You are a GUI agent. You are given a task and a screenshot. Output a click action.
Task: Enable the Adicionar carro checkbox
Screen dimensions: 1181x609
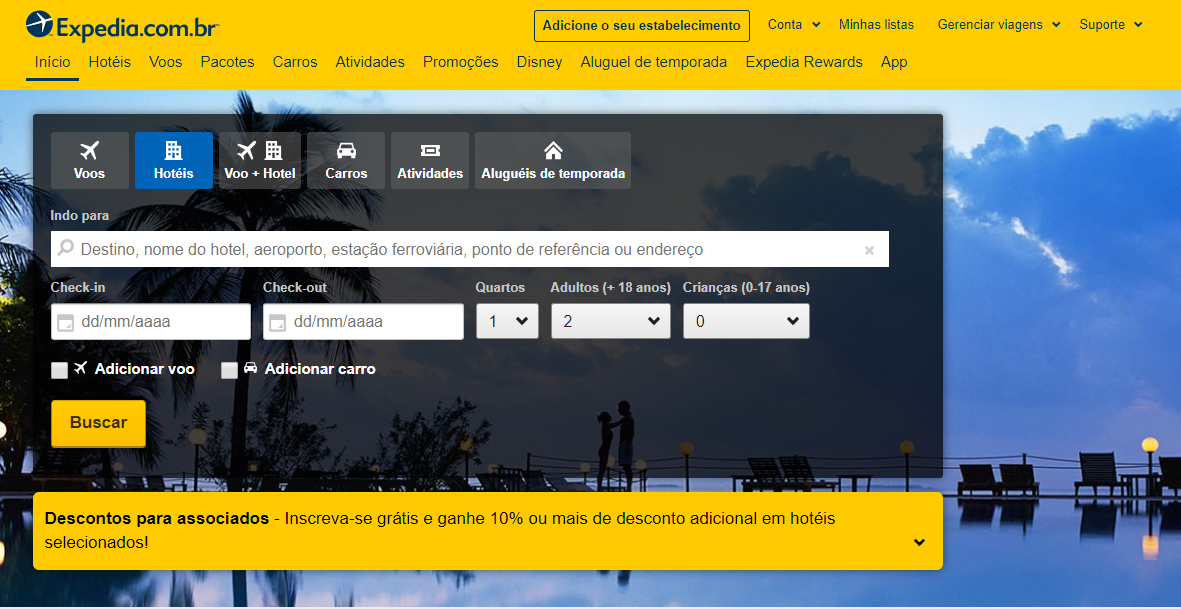pos(229,370)
